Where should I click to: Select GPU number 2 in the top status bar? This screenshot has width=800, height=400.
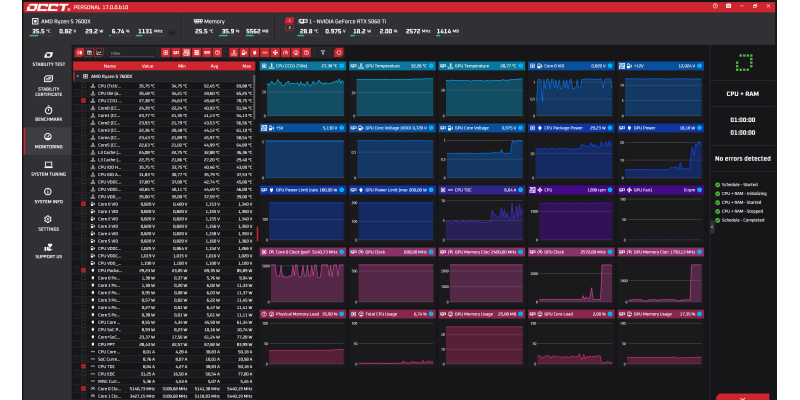click(289, 28)
